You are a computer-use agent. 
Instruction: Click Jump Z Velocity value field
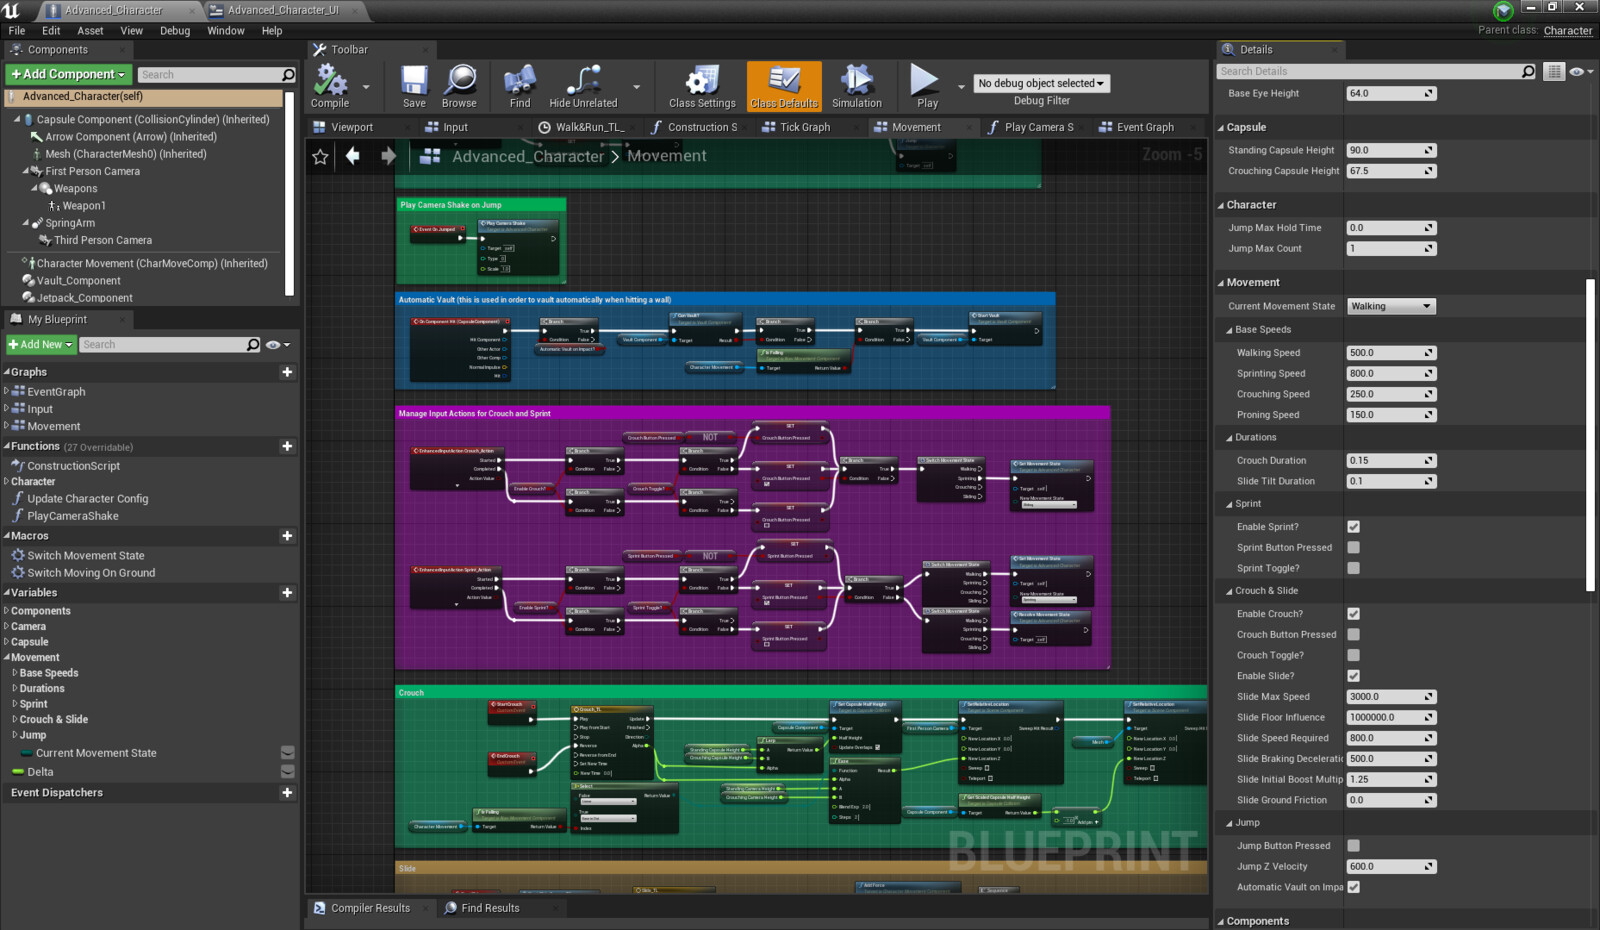pyautogui.click(x=1391, y=867)
